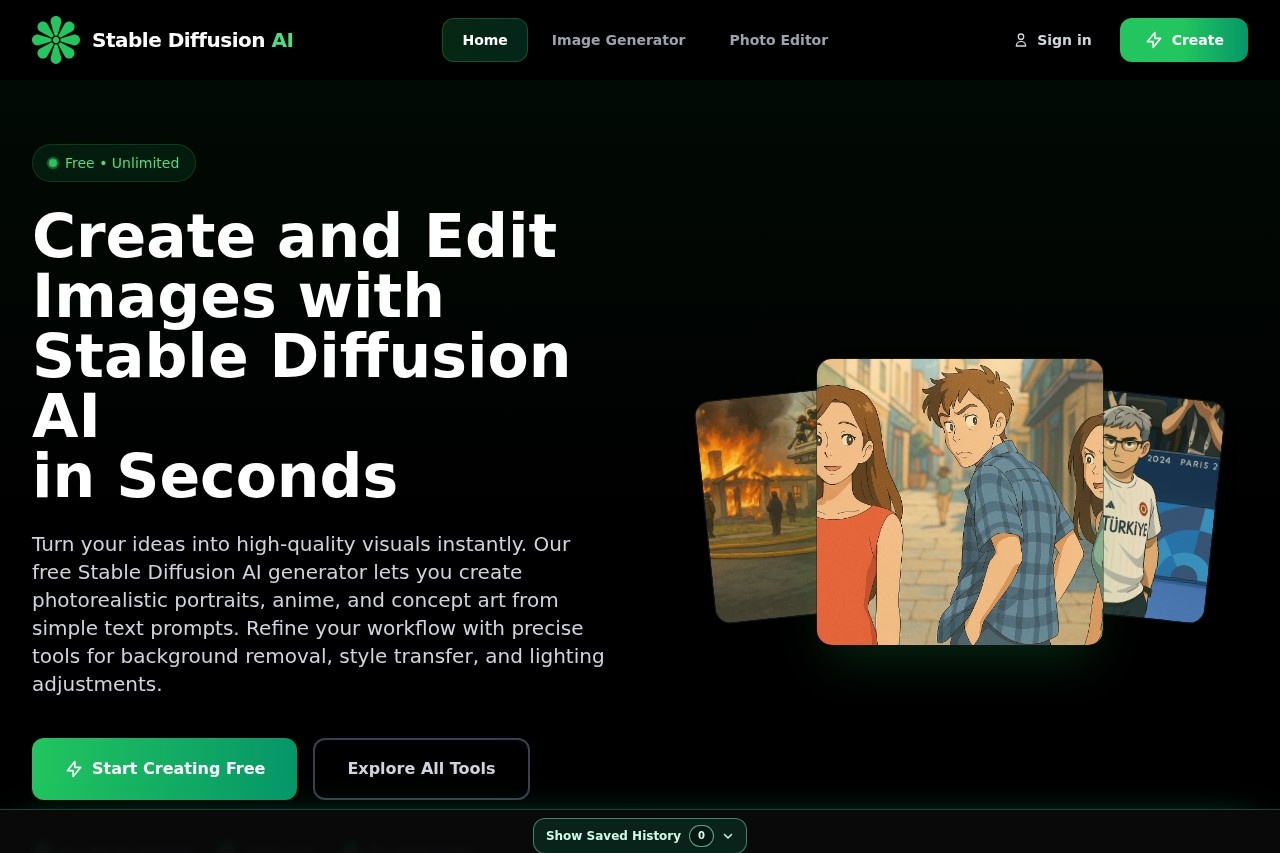The height and width of the screenshot is (853, 1280).
Task: Click the Start Creating Free label
Action: 178,769
